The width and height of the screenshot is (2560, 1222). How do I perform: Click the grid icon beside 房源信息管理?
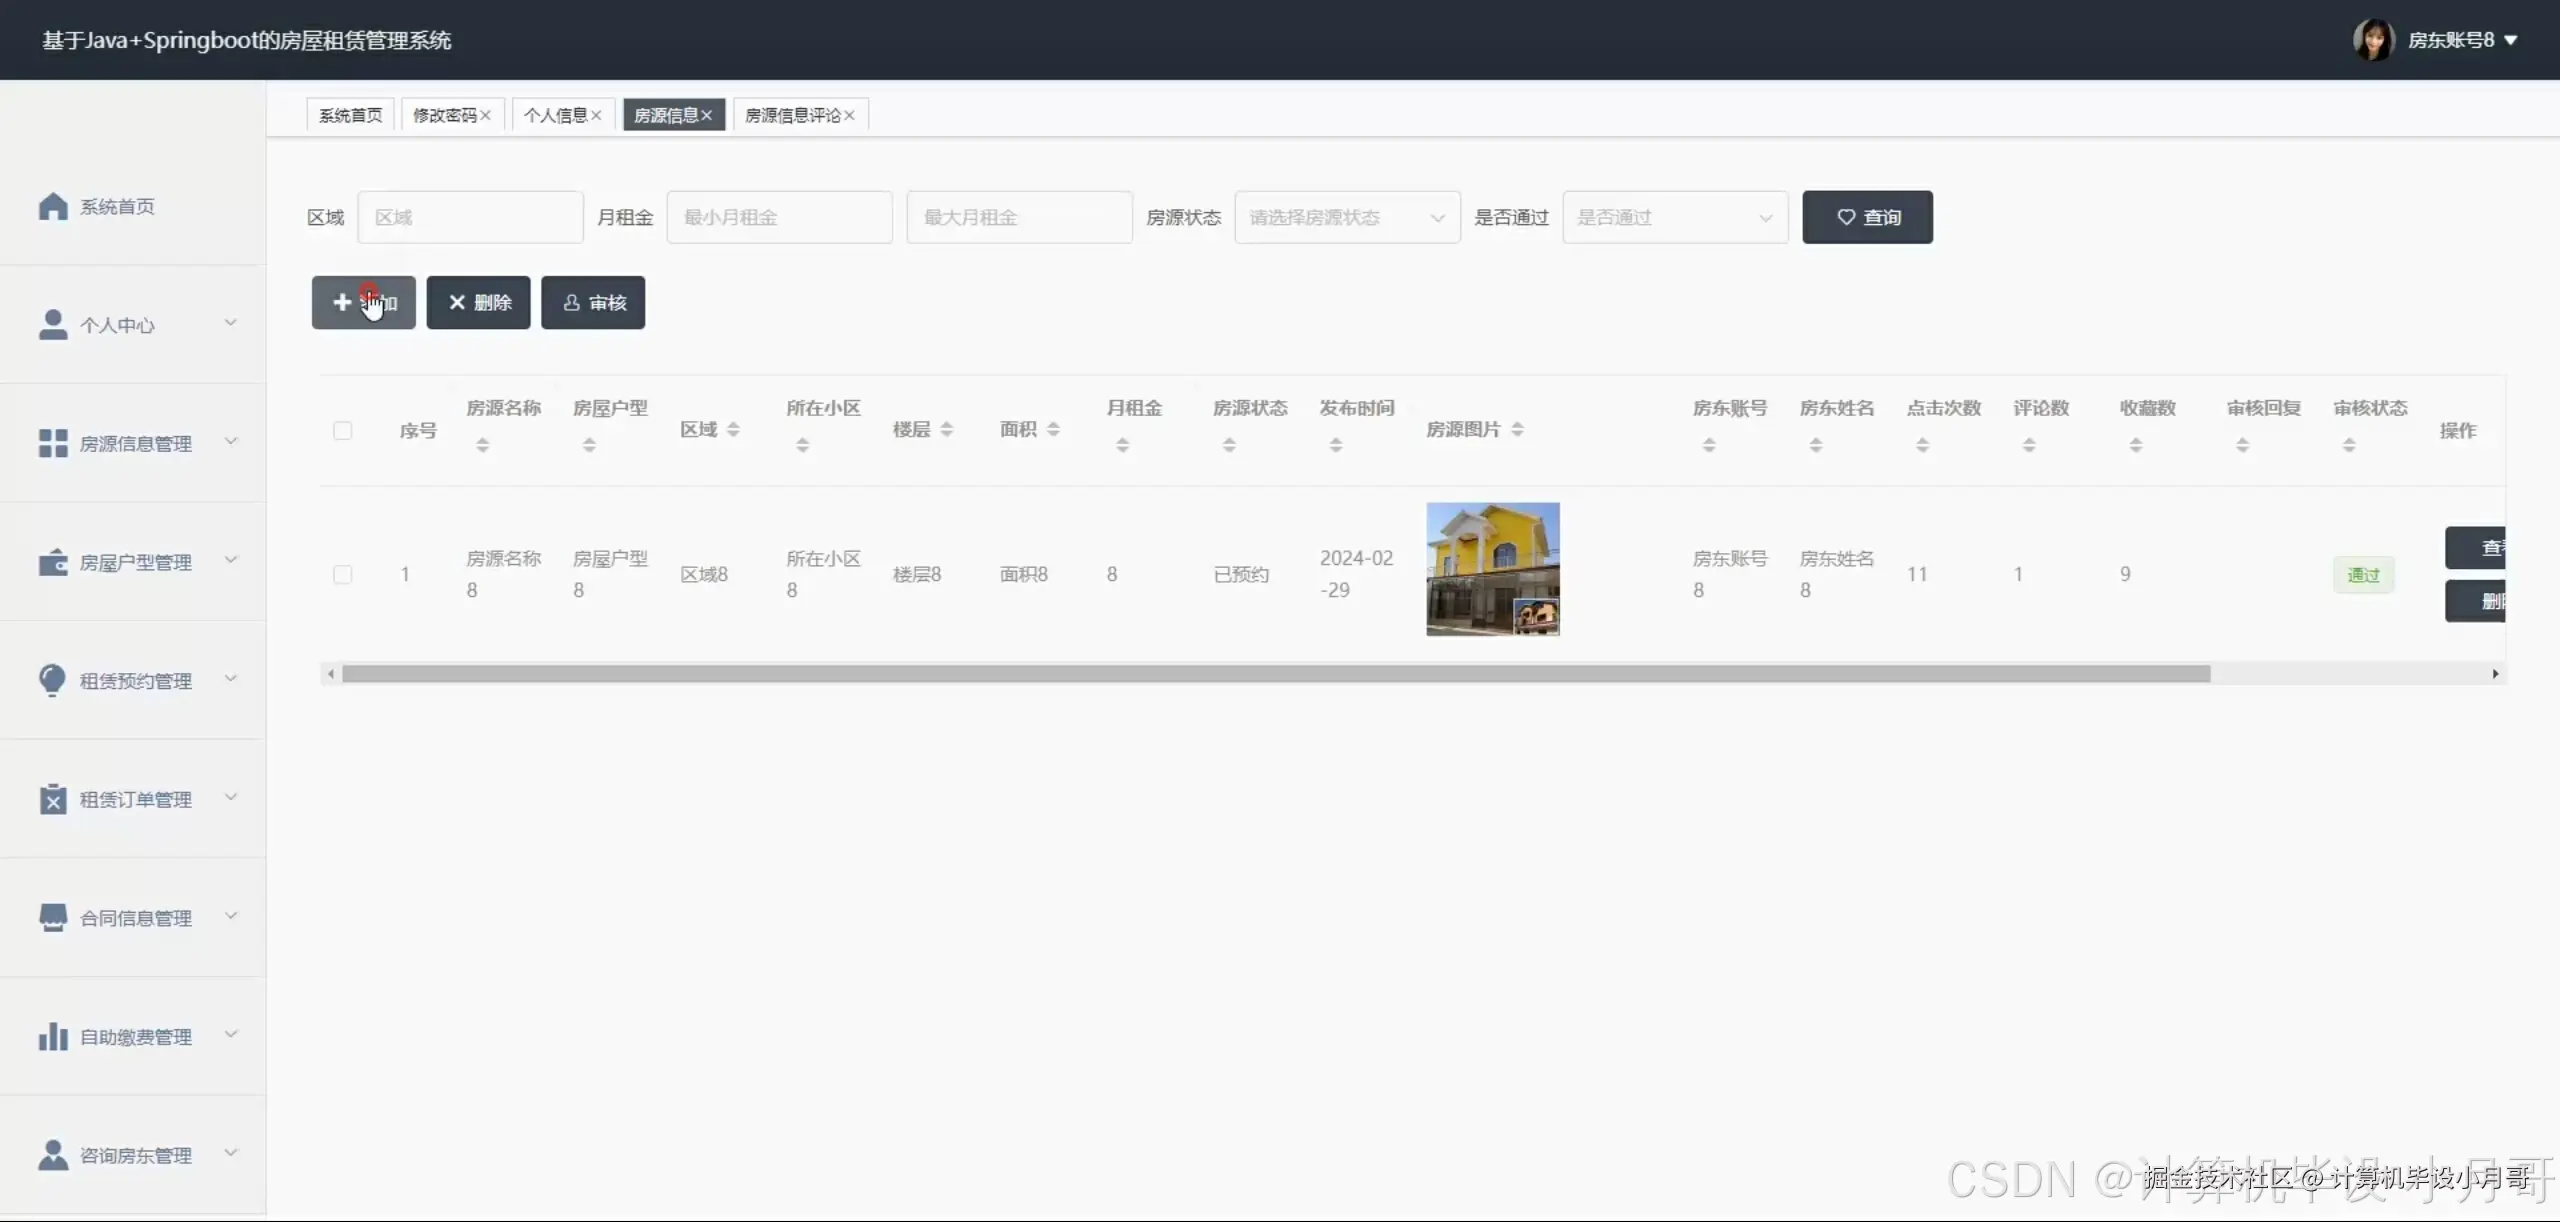pyautogui.click(x=53, y=443)
